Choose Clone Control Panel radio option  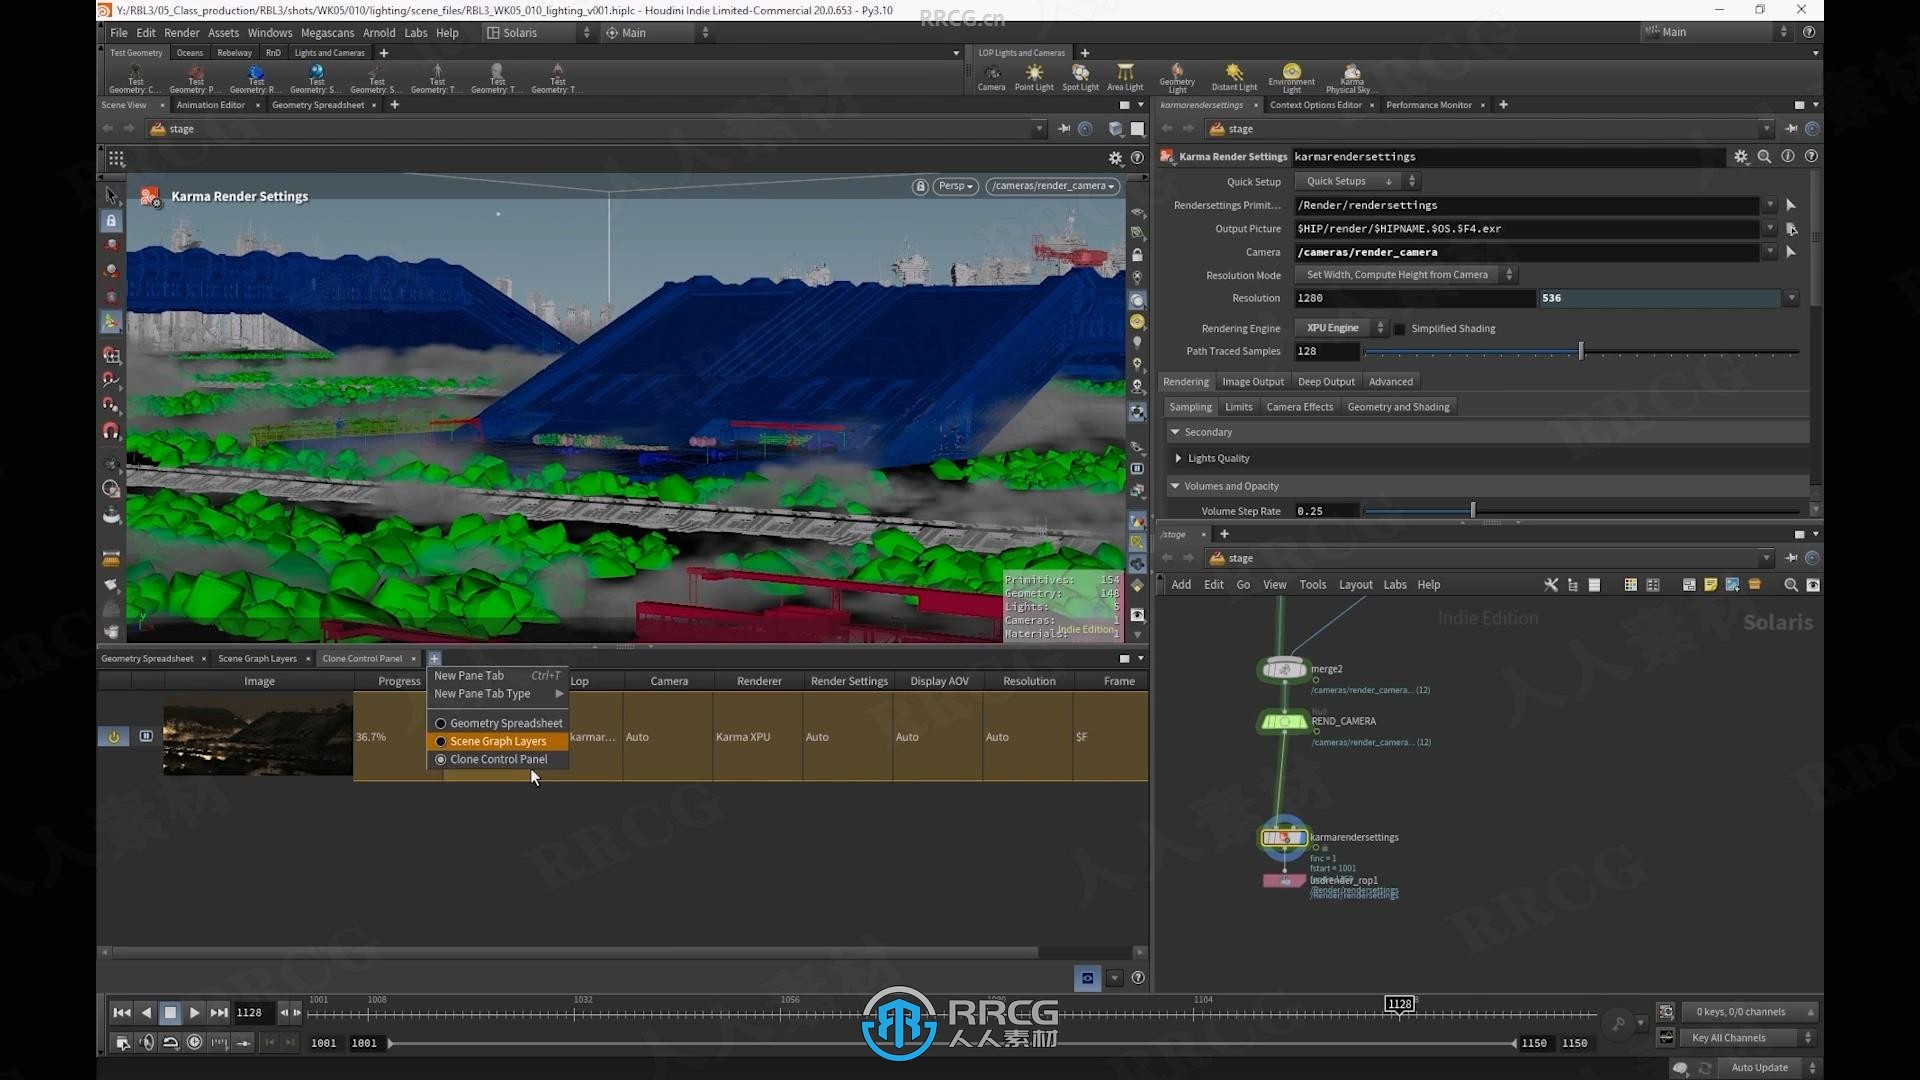(498, 759)
